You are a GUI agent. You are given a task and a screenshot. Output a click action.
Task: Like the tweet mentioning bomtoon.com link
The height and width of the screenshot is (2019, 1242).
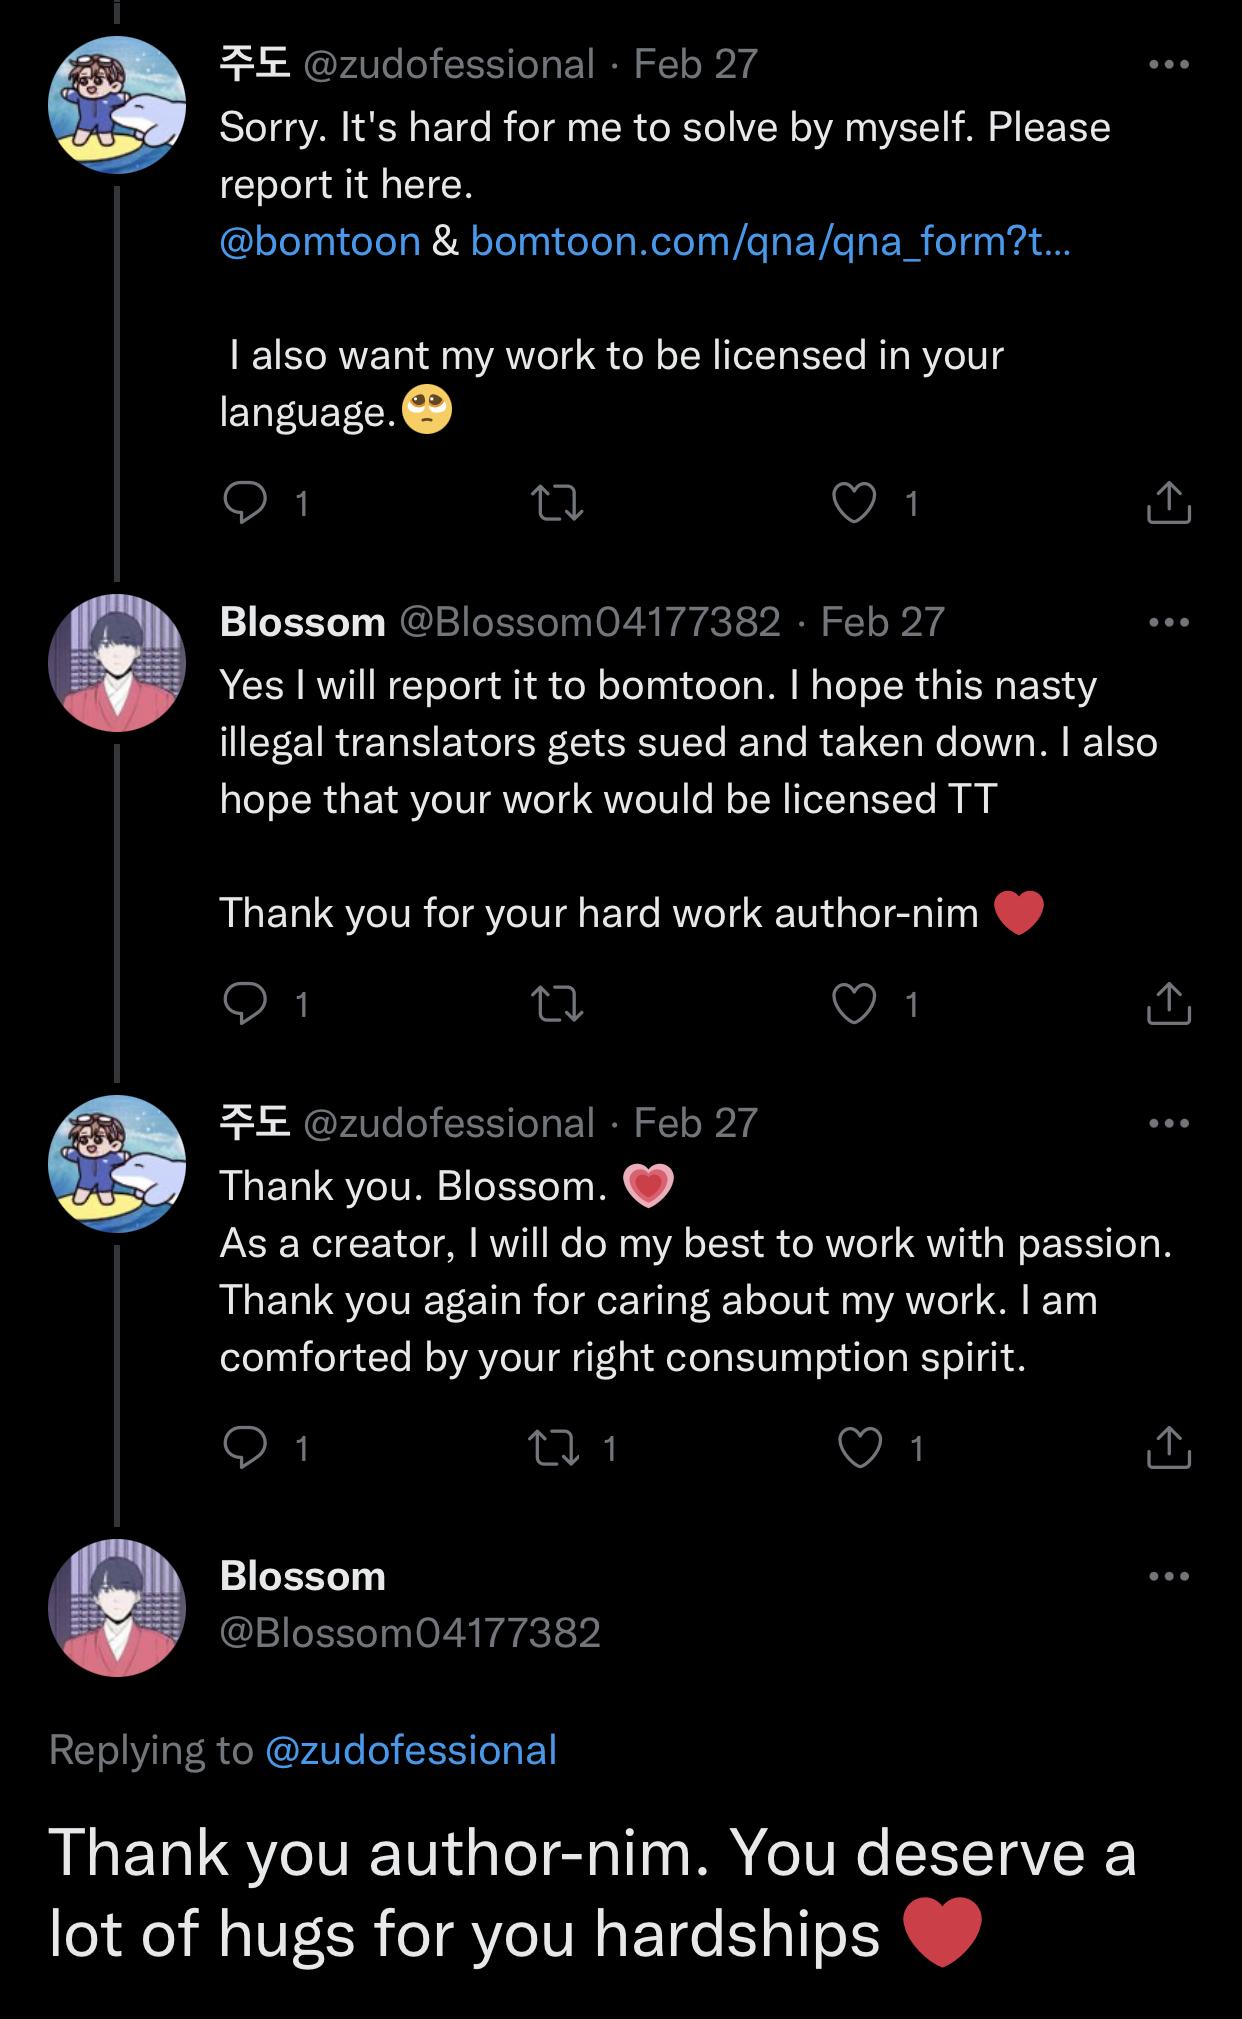click(854, 503)
